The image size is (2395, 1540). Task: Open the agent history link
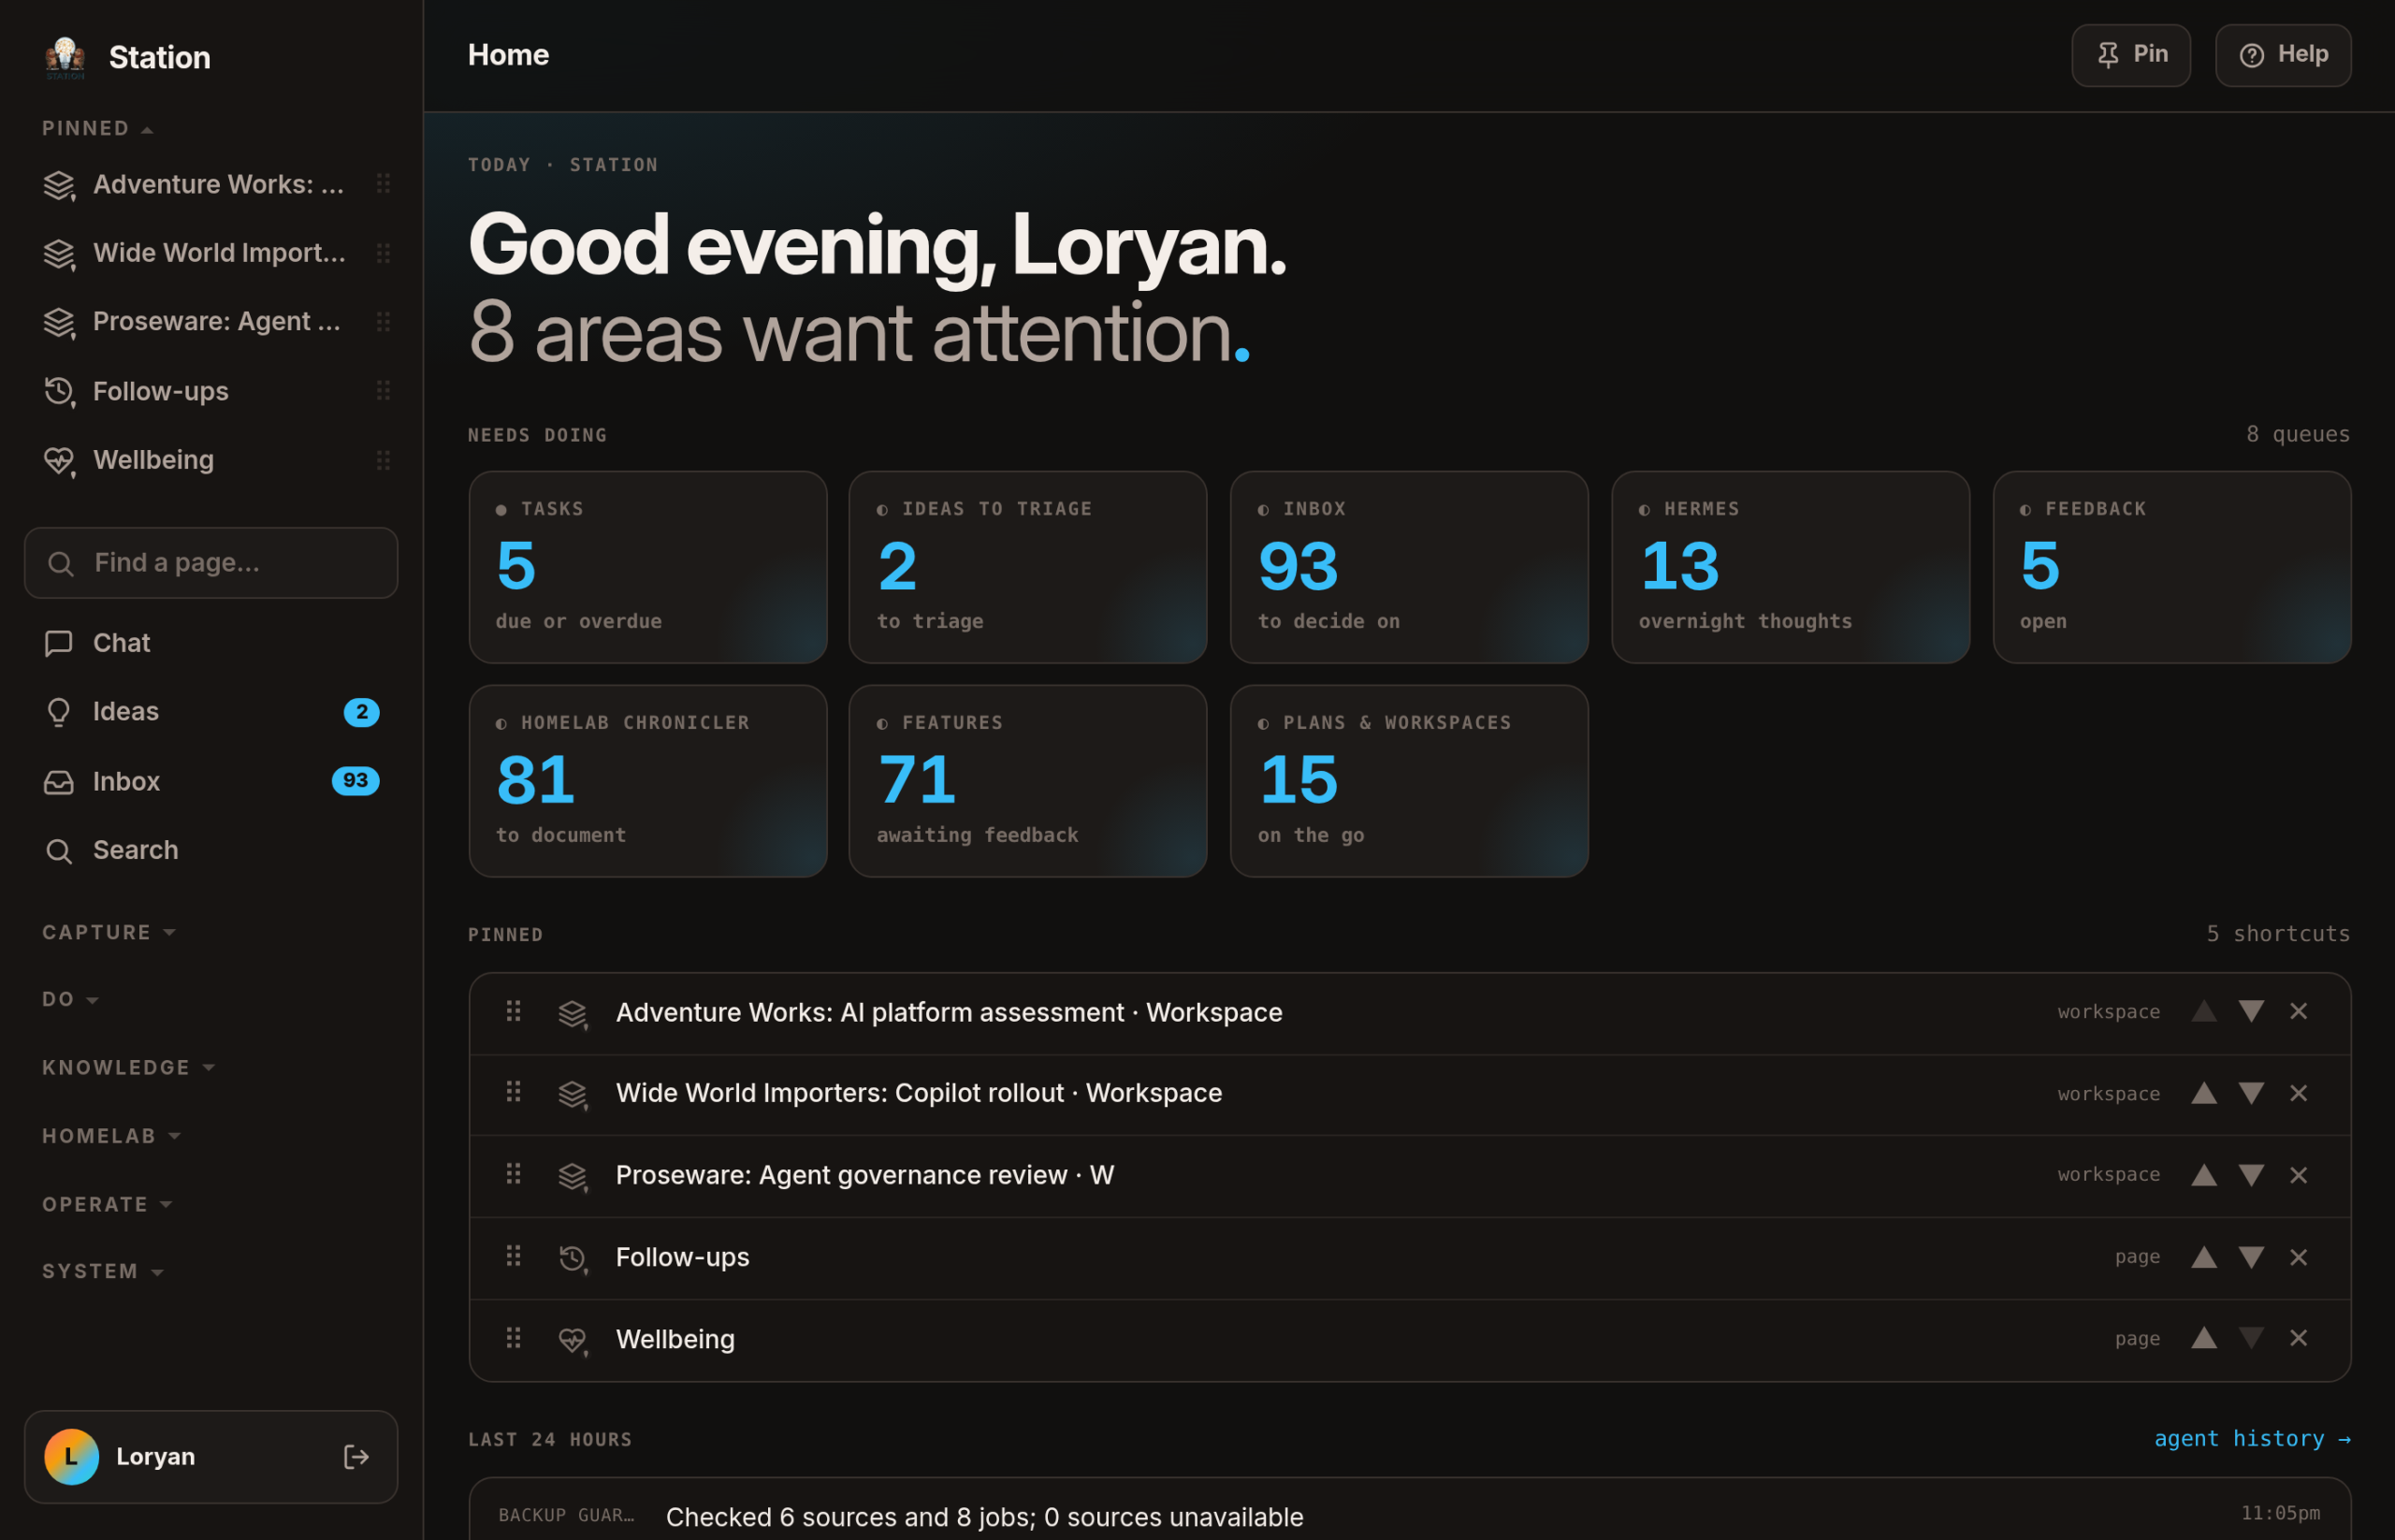pos(2251,1438)
